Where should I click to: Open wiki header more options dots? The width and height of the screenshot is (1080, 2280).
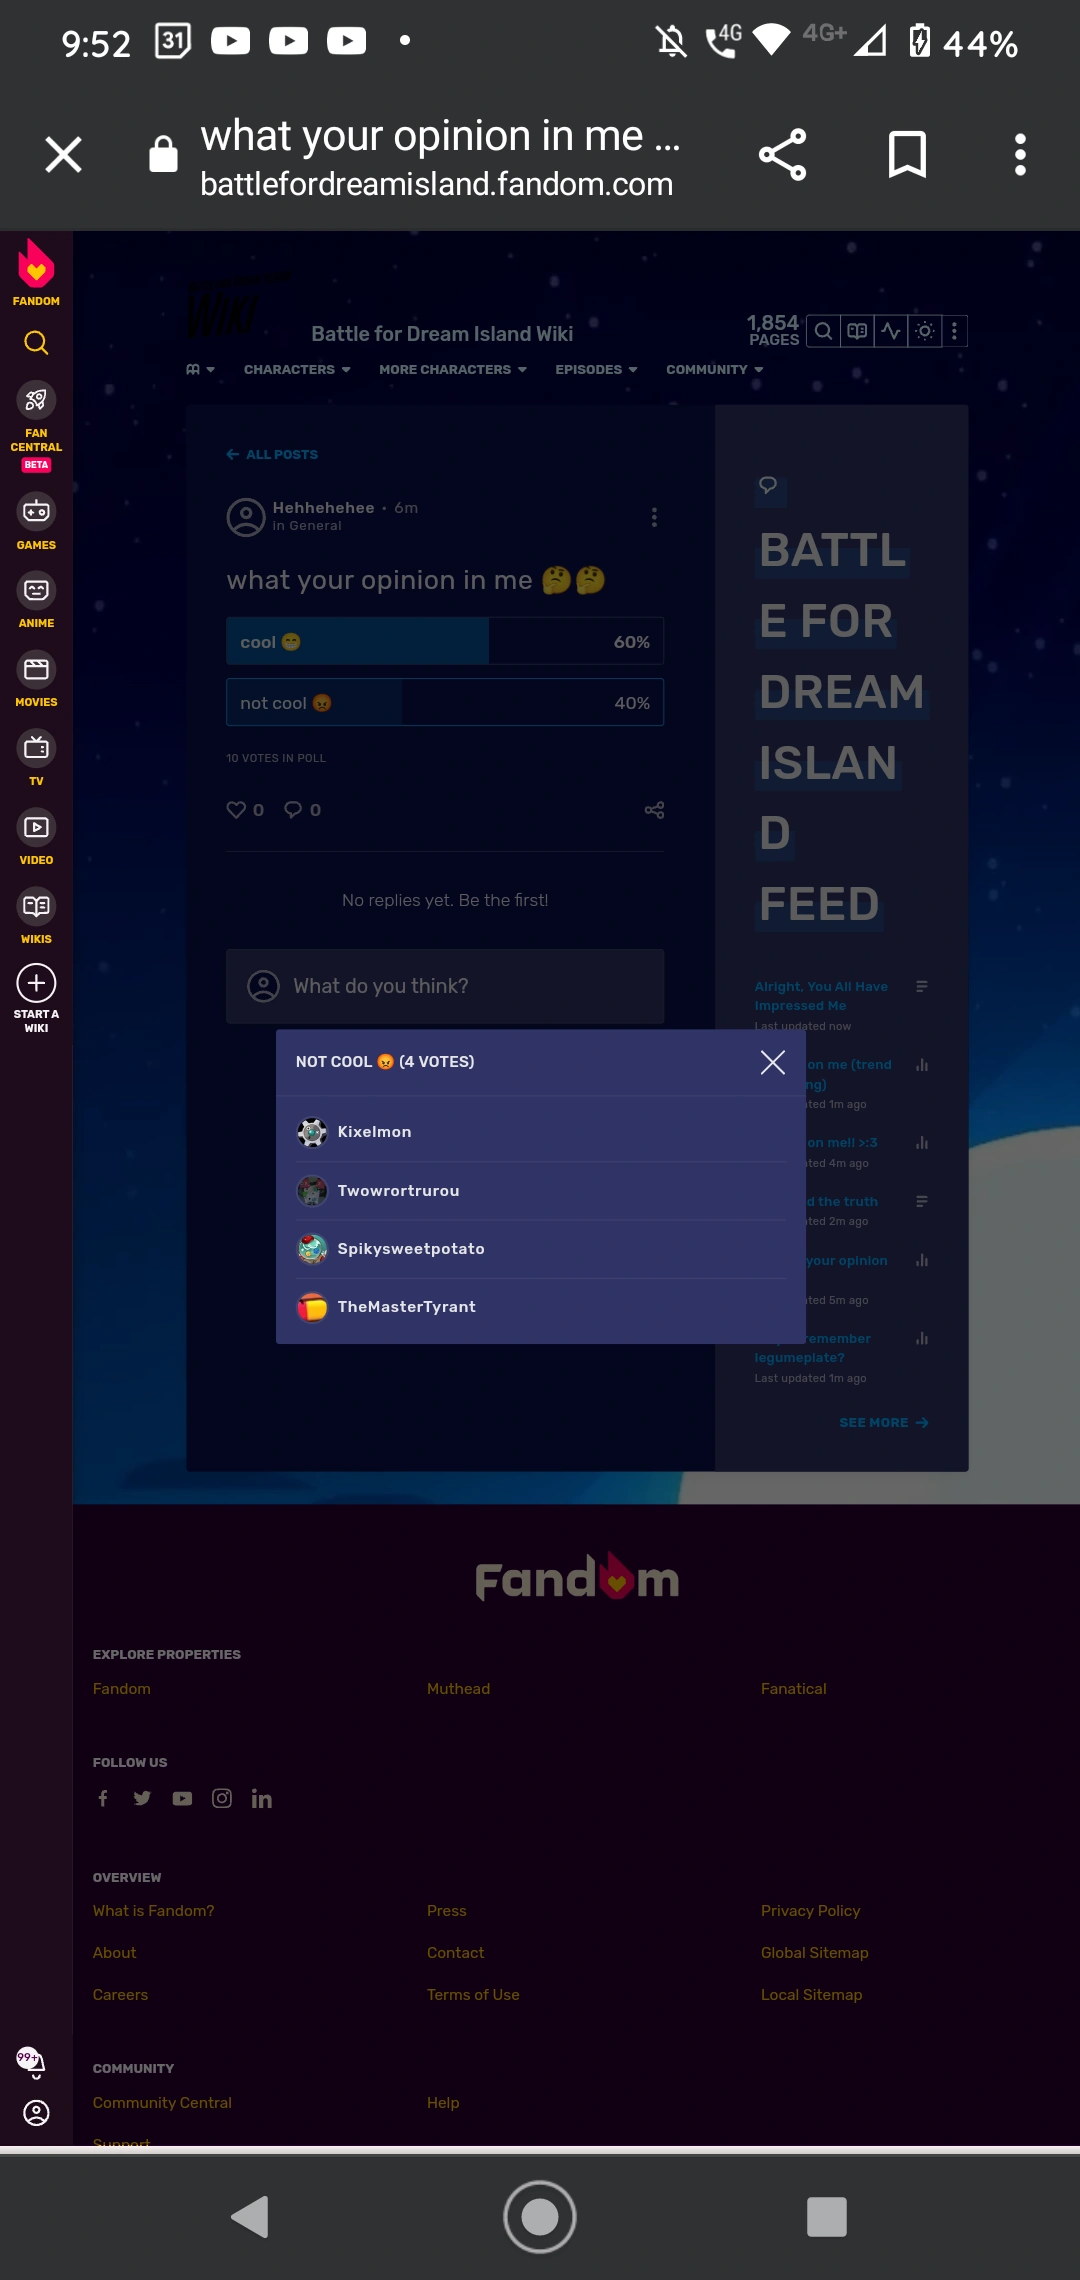click(x=955, y=331)
